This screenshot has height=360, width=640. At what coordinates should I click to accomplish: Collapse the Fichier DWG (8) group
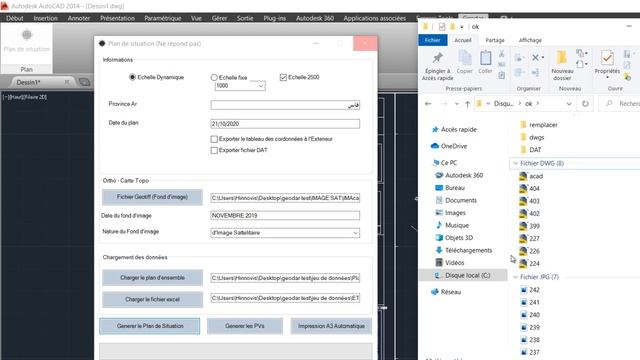(516, 163)
